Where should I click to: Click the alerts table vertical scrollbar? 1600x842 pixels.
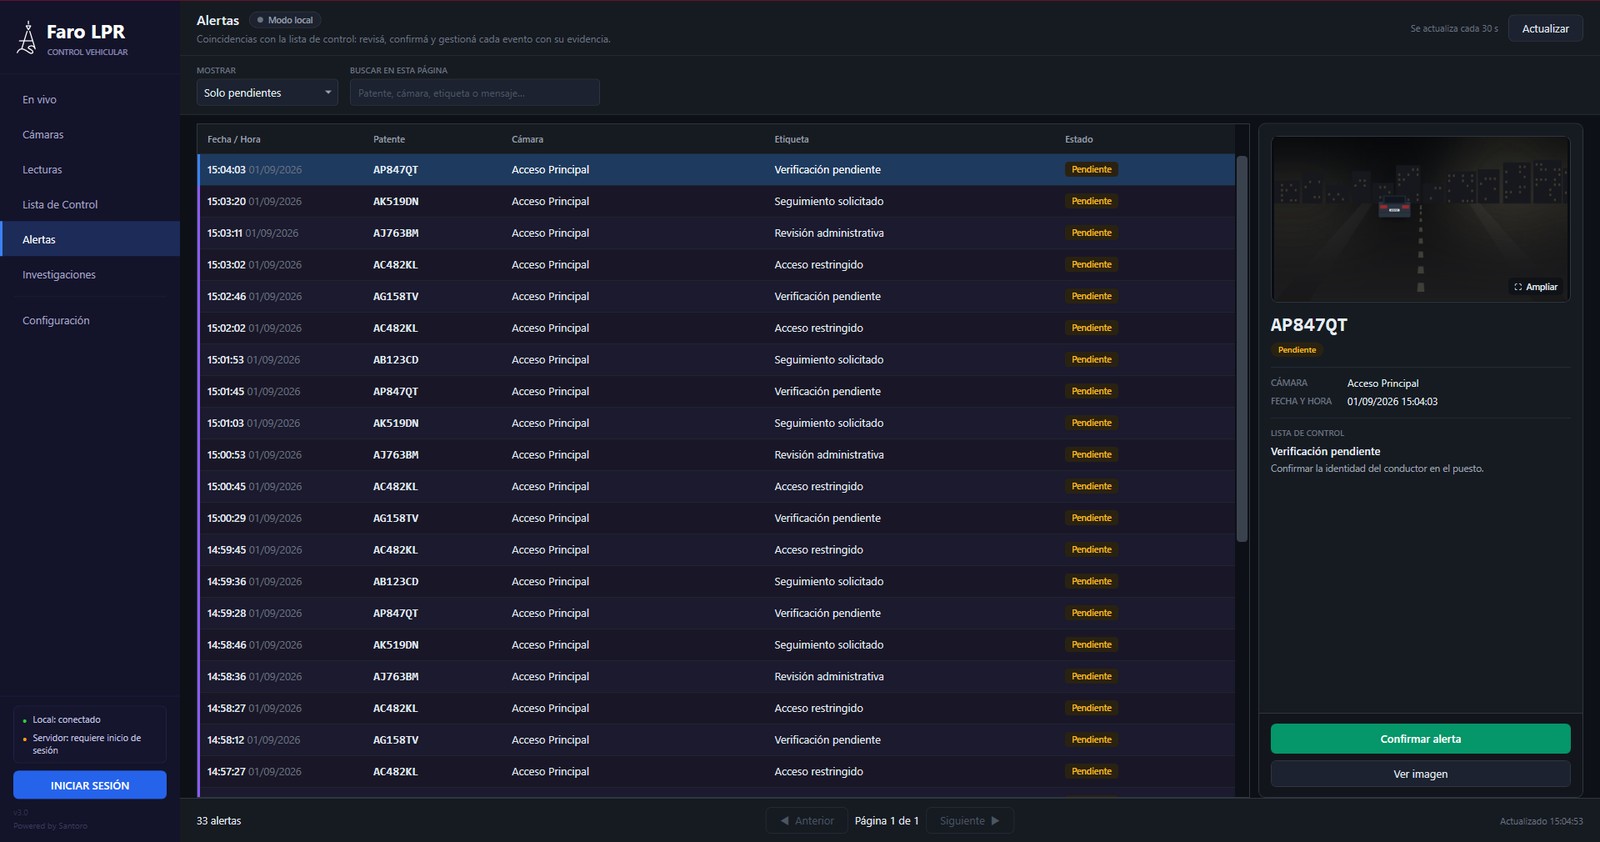[x=1242, y=349]
